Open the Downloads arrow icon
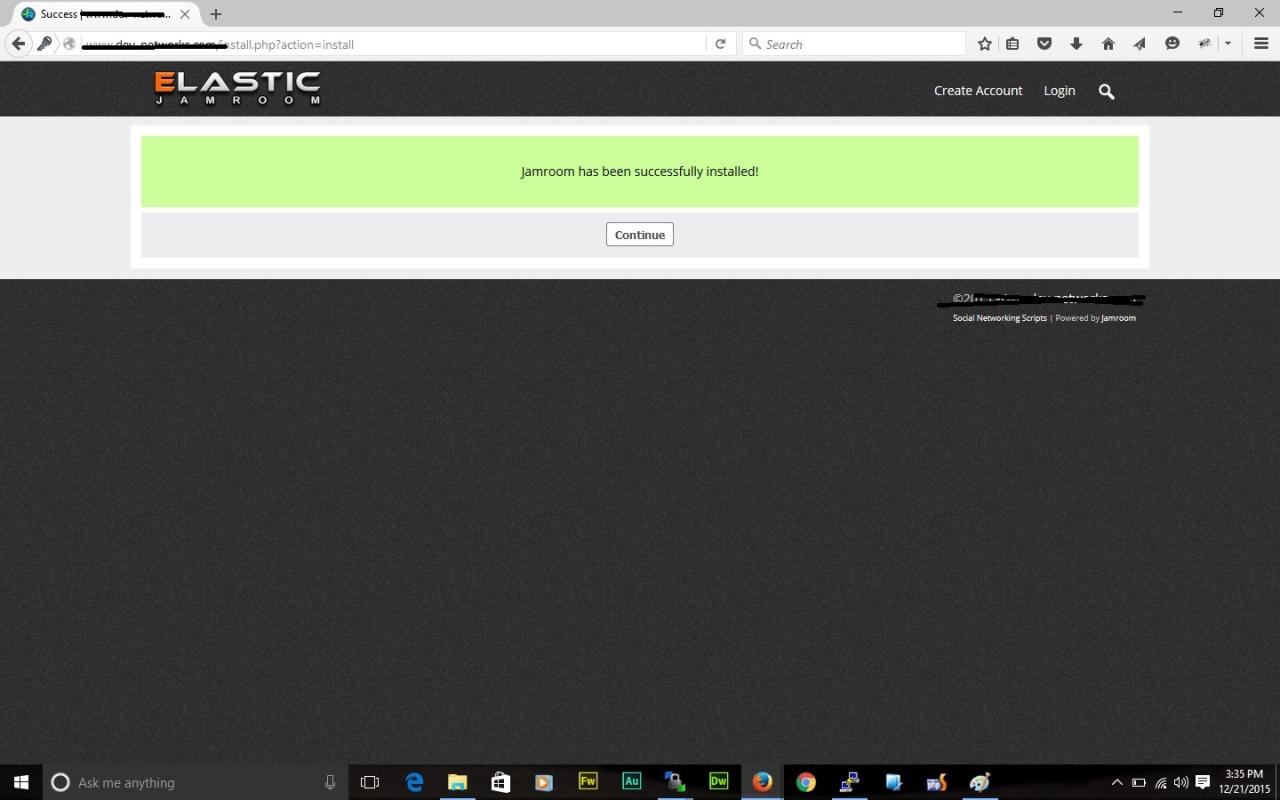Screen dimensions: 1280x800 1076,44
